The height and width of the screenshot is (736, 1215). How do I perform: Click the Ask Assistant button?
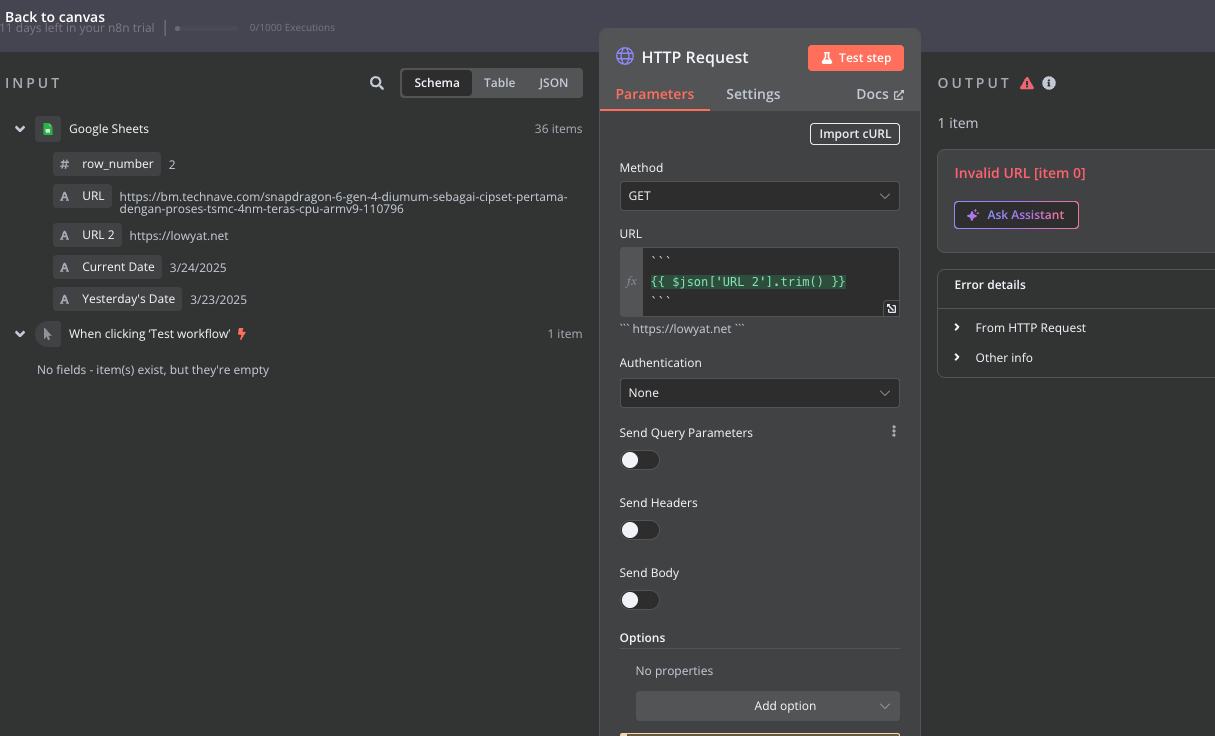coord(1016,215)
